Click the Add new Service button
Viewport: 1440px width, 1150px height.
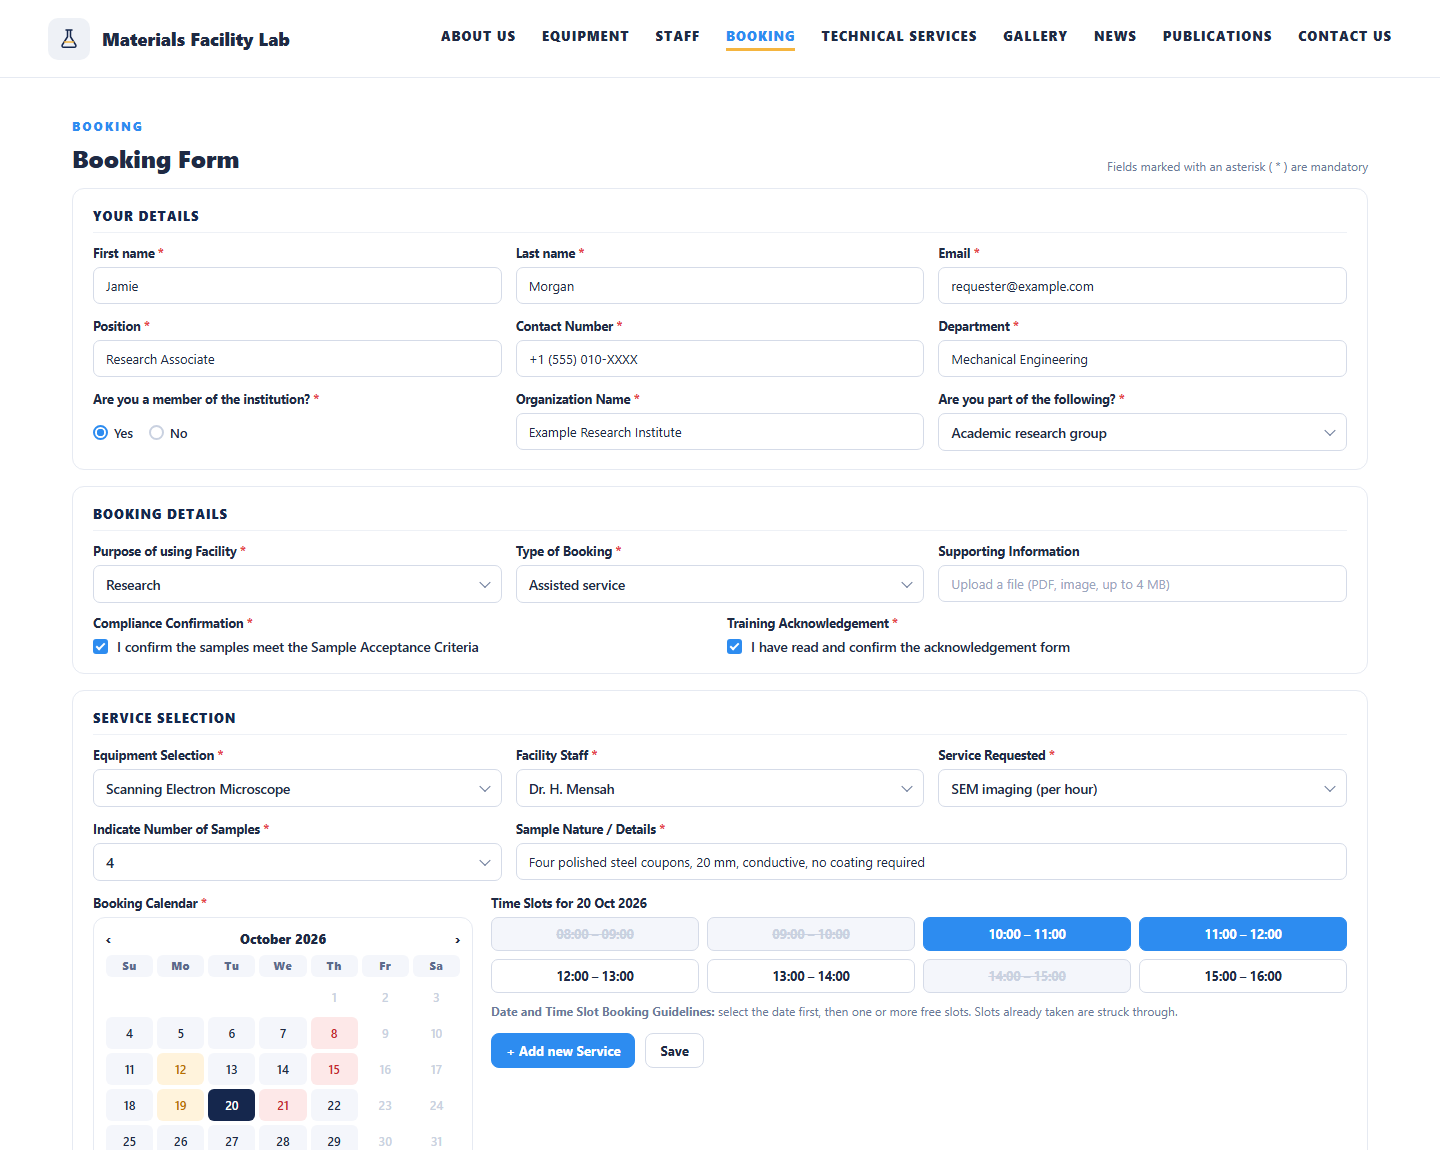[x=563, y=1051]
